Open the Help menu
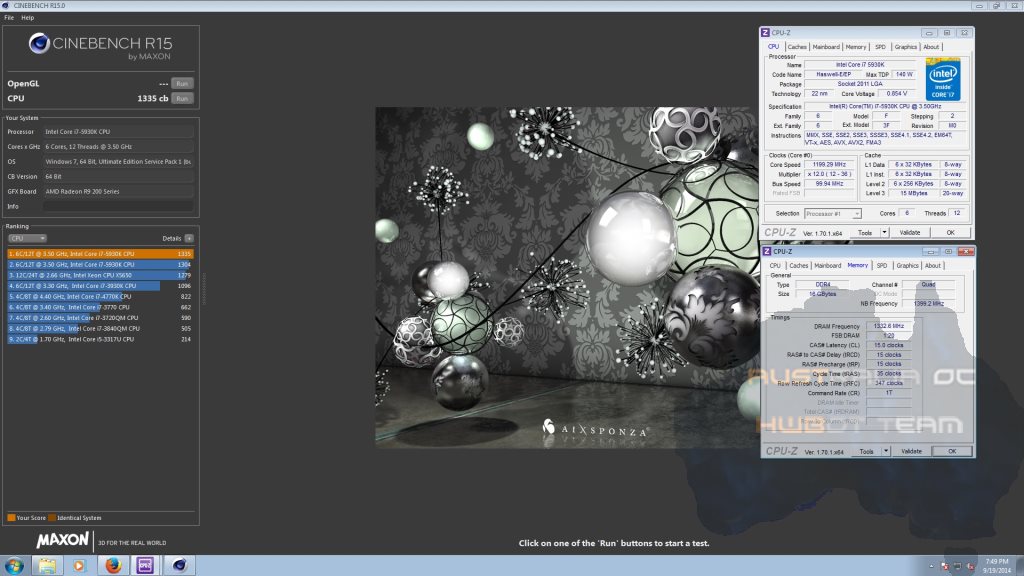This screenshot has width=1024, height=576. 27,18
